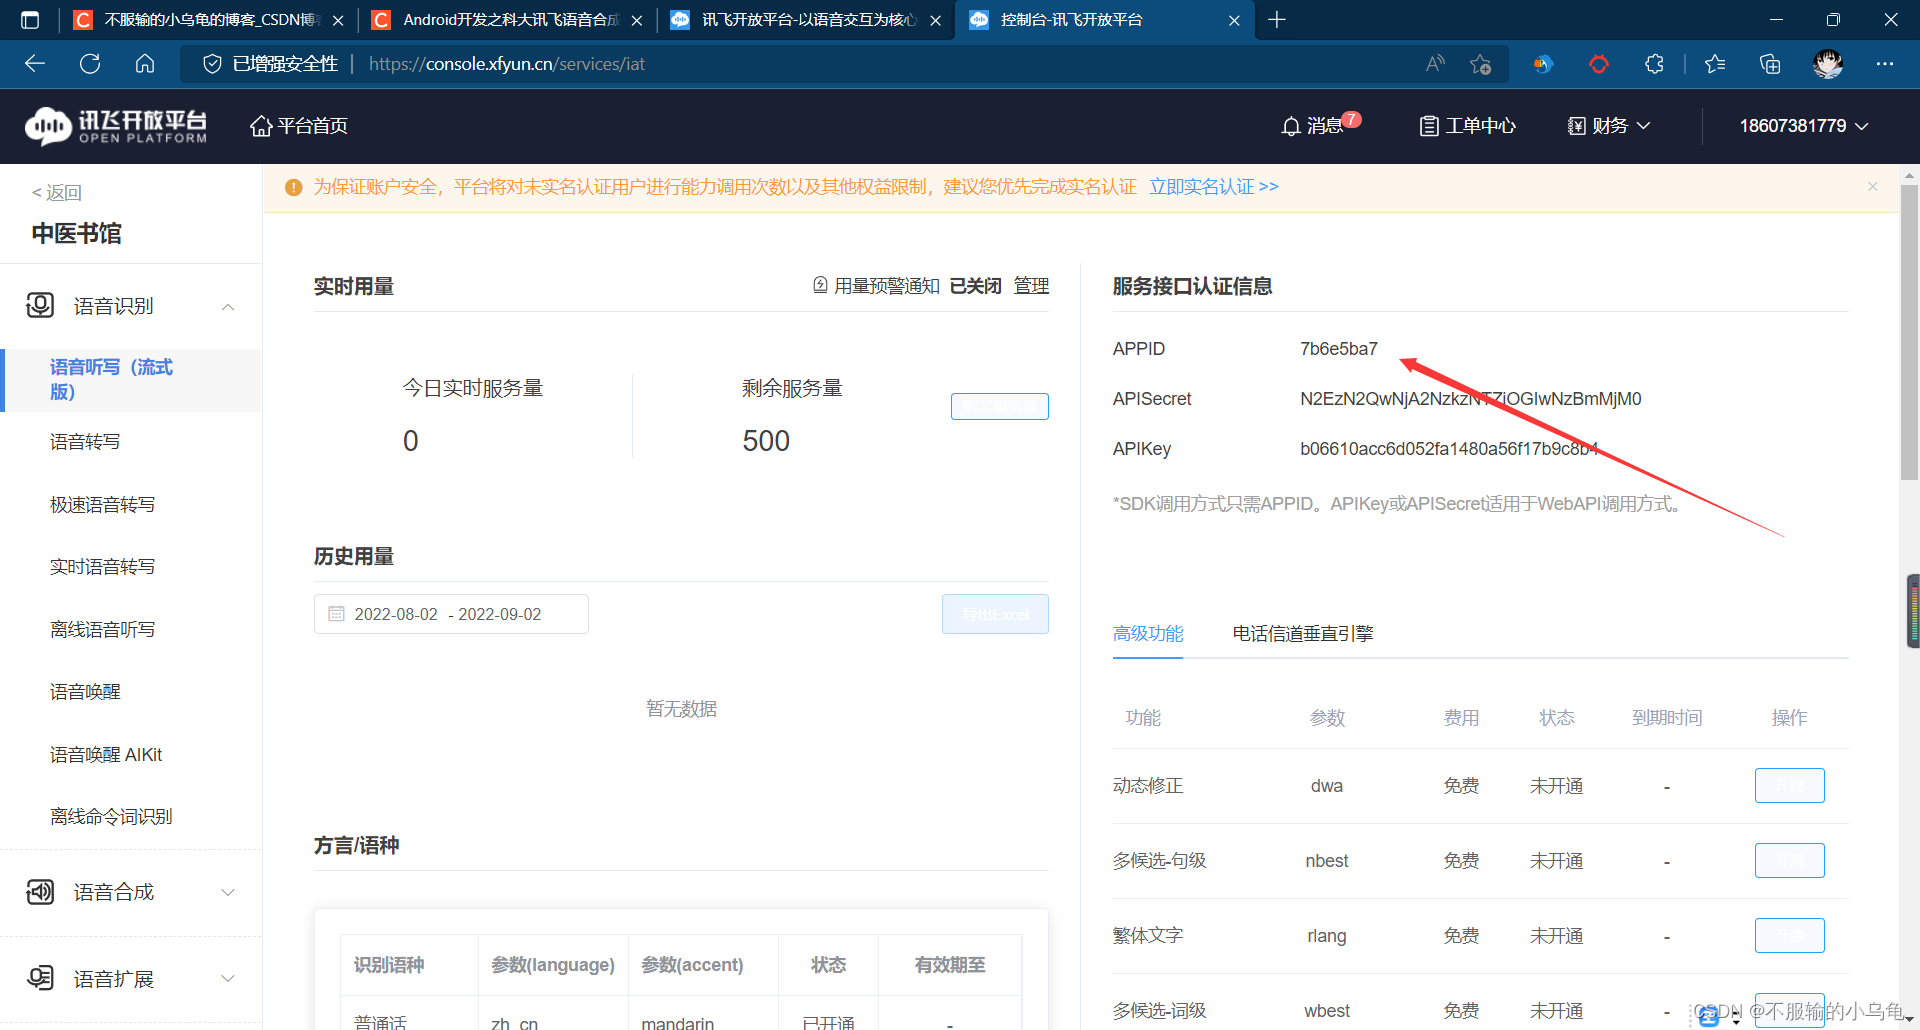The height and width of the screenshot is (1030, 1920).
Task: Open 工单中心 ticket center
Action: pyautogui.click(x=1467, y=126)
